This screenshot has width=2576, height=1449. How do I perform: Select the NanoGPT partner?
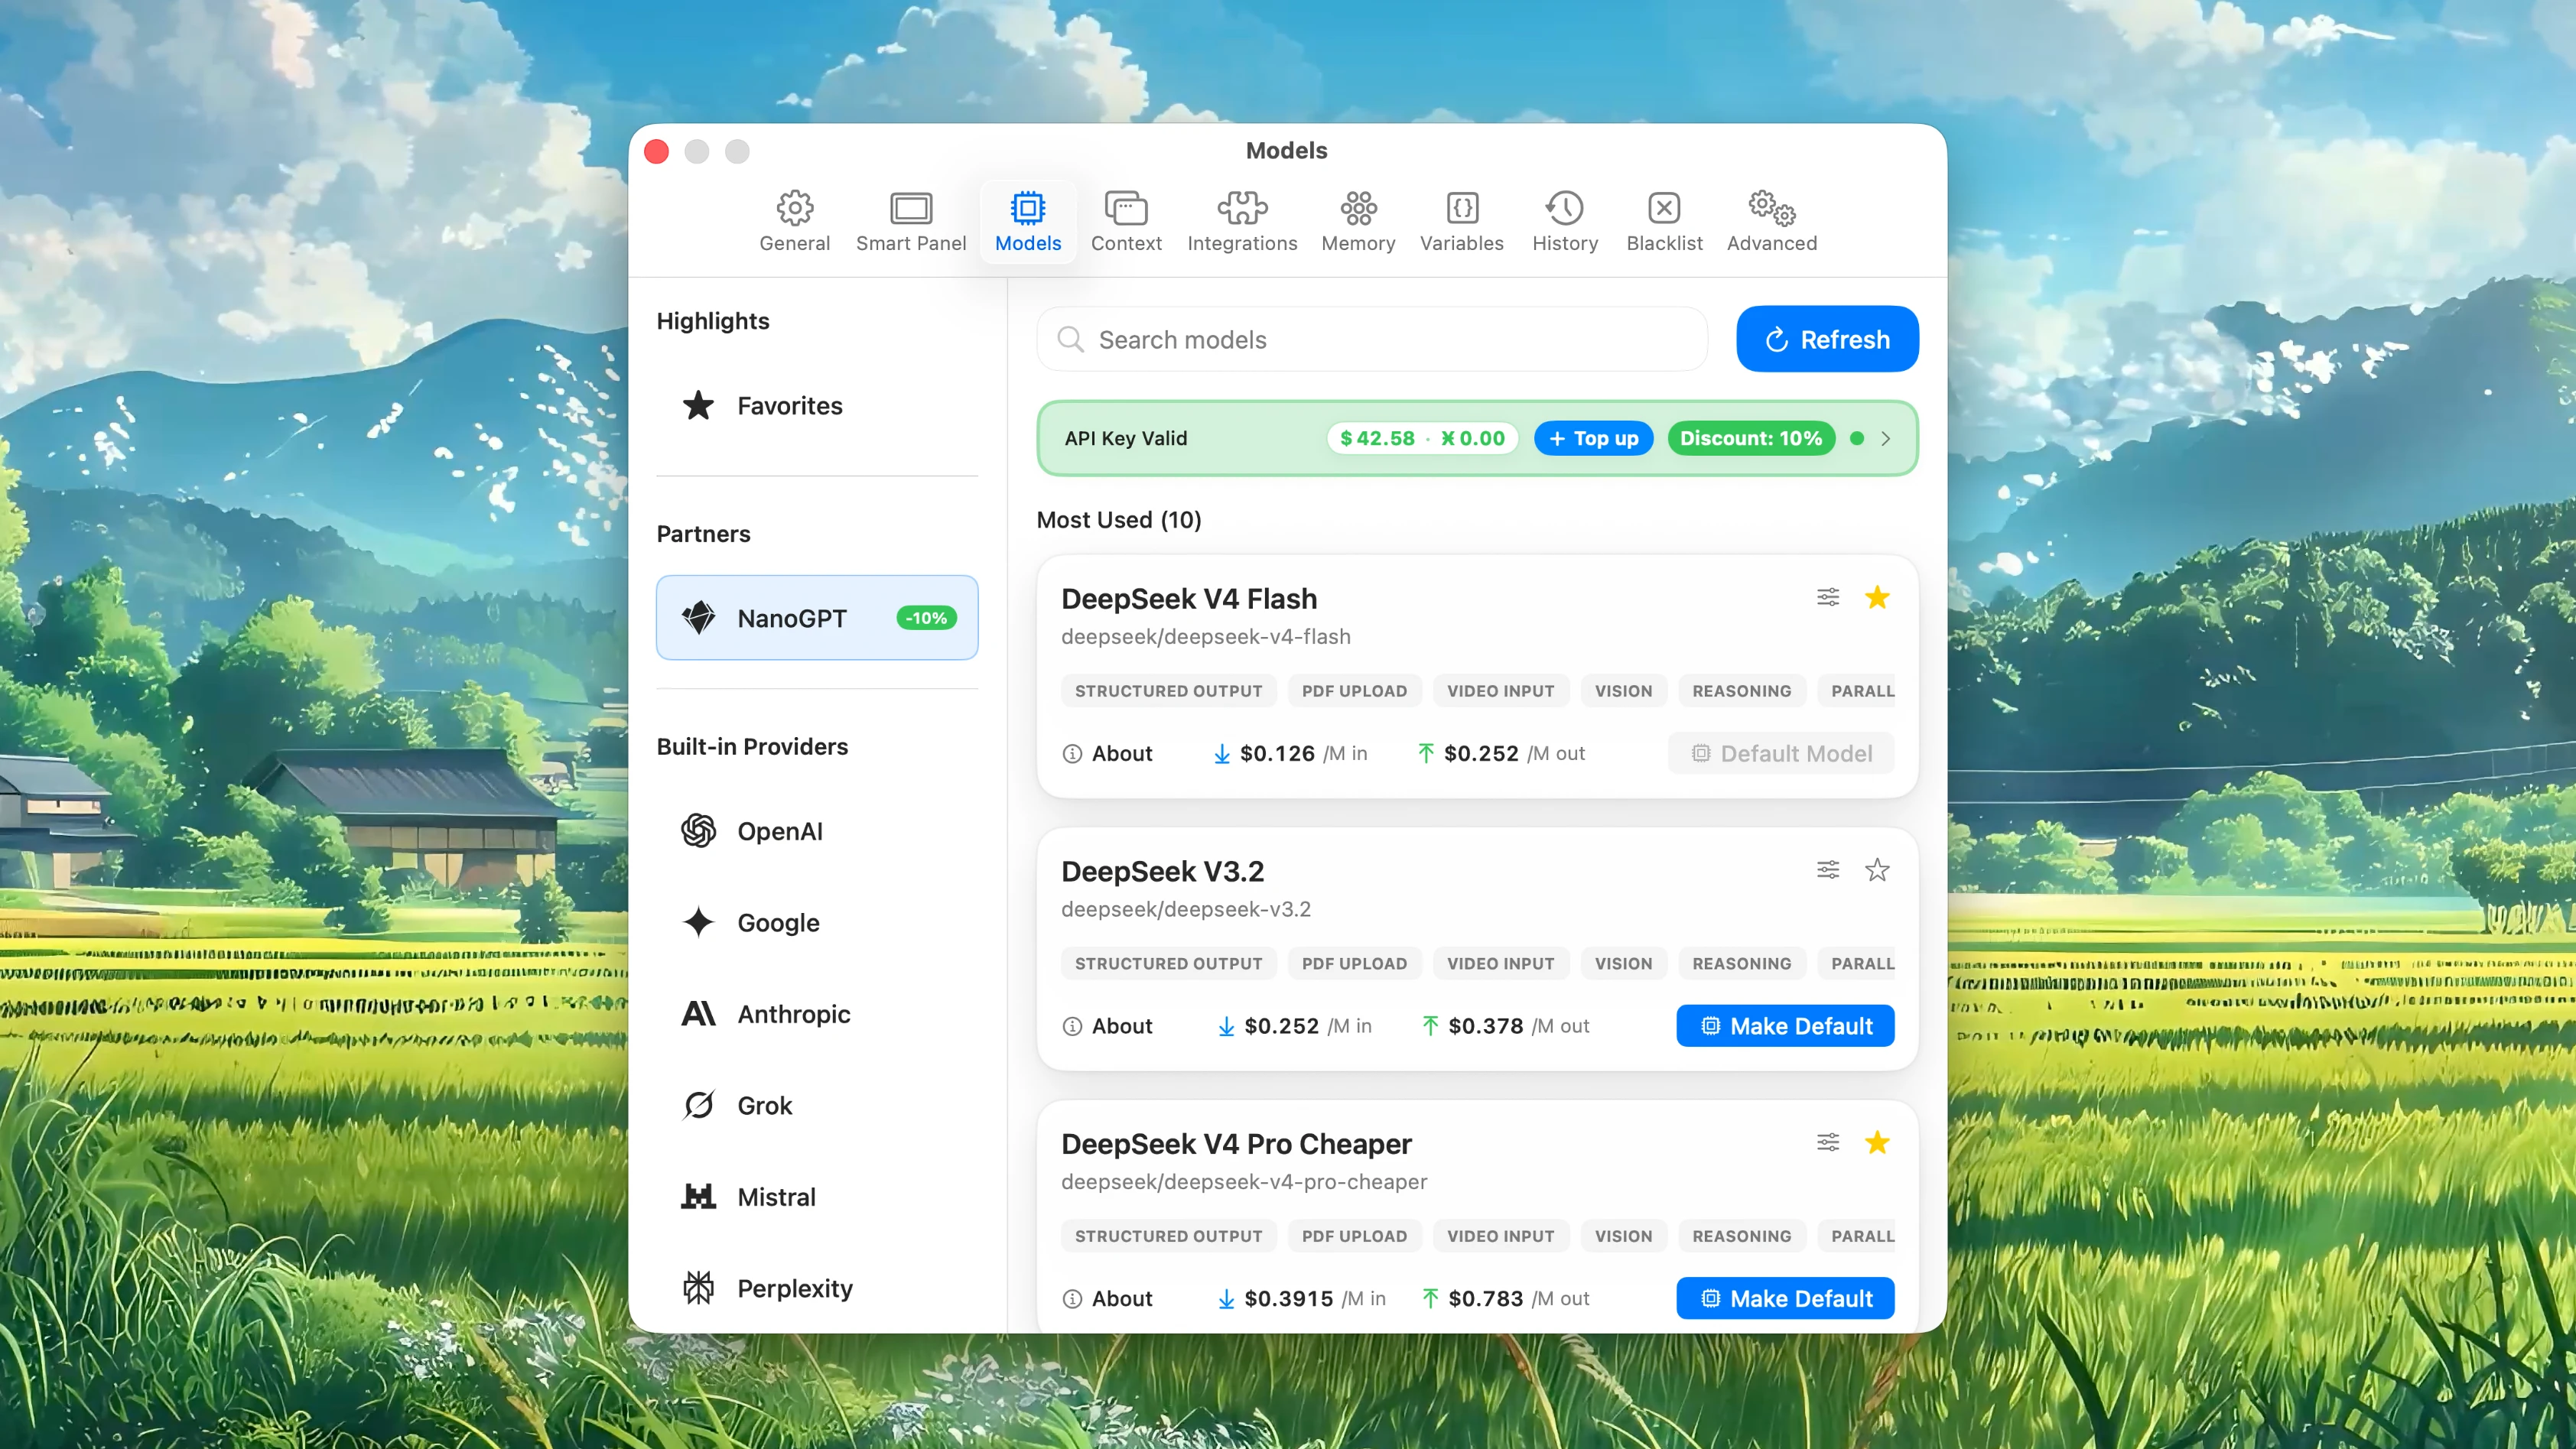[817, 618]
